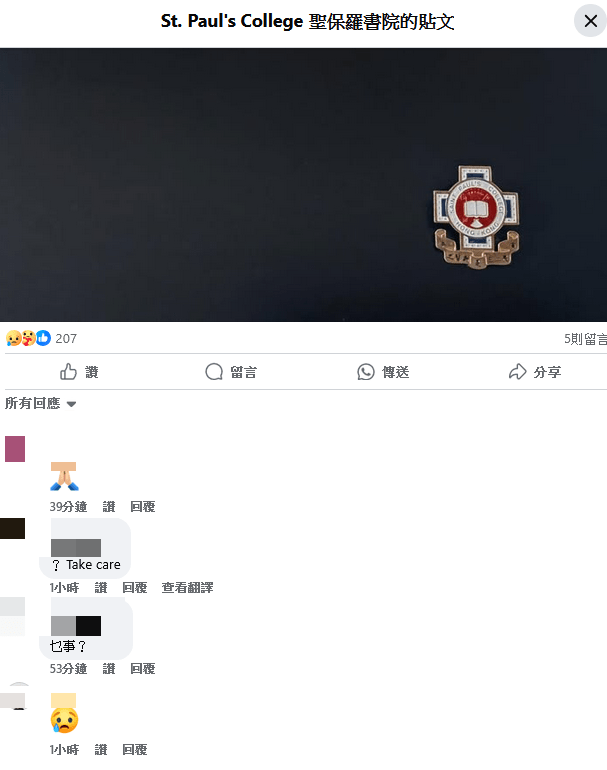Screen dimensions: 607x770
Task: Click the 分享 share arrow icon
Action: coord(517,372)
